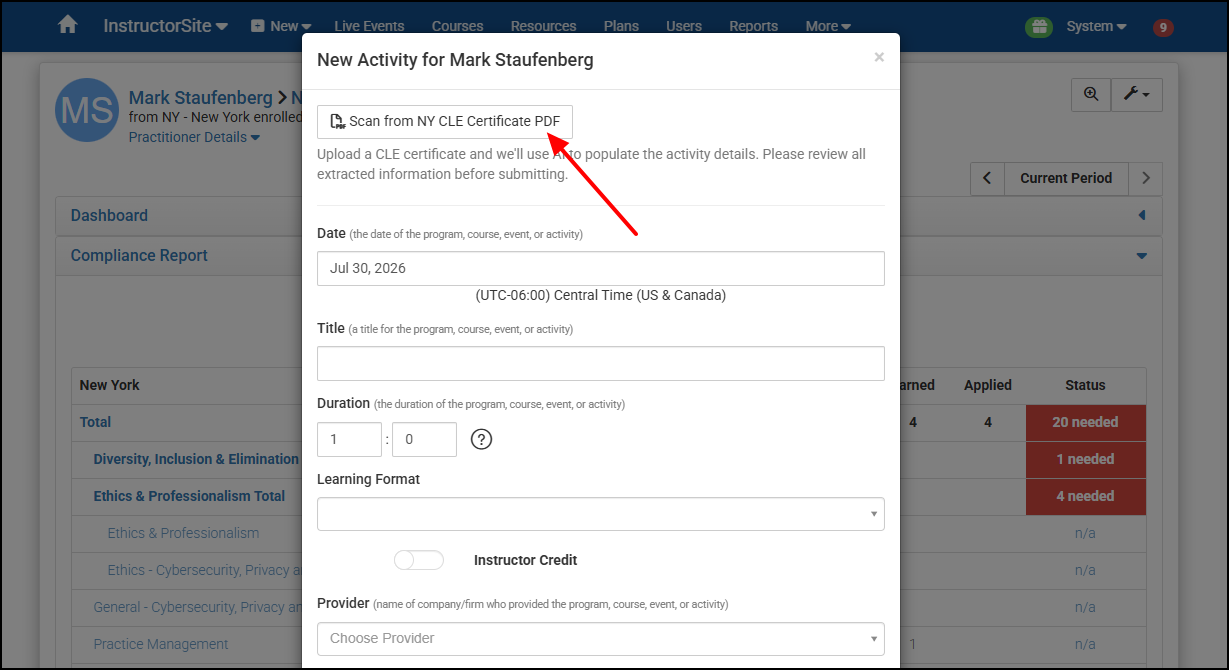Expand Practitioner Details

coord(194,137)
